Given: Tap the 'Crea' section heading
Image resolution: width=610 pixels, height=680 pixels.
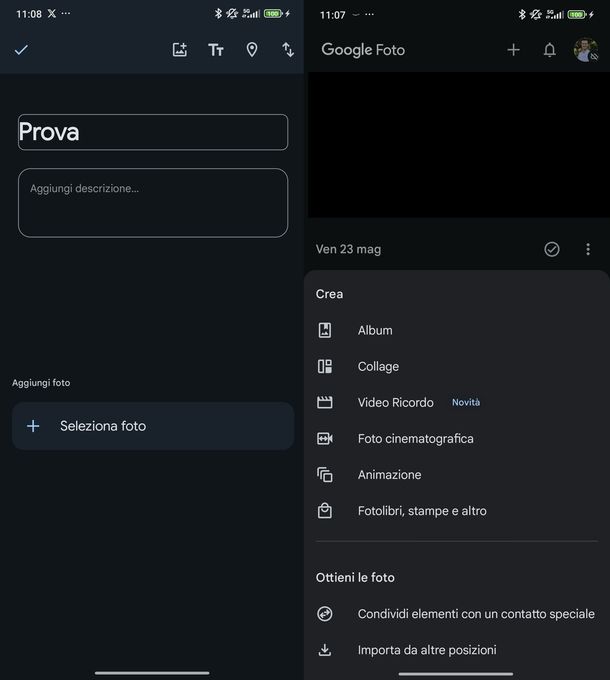Looking at the screenshot, I should pyautogui.click(x=329, y=294).
